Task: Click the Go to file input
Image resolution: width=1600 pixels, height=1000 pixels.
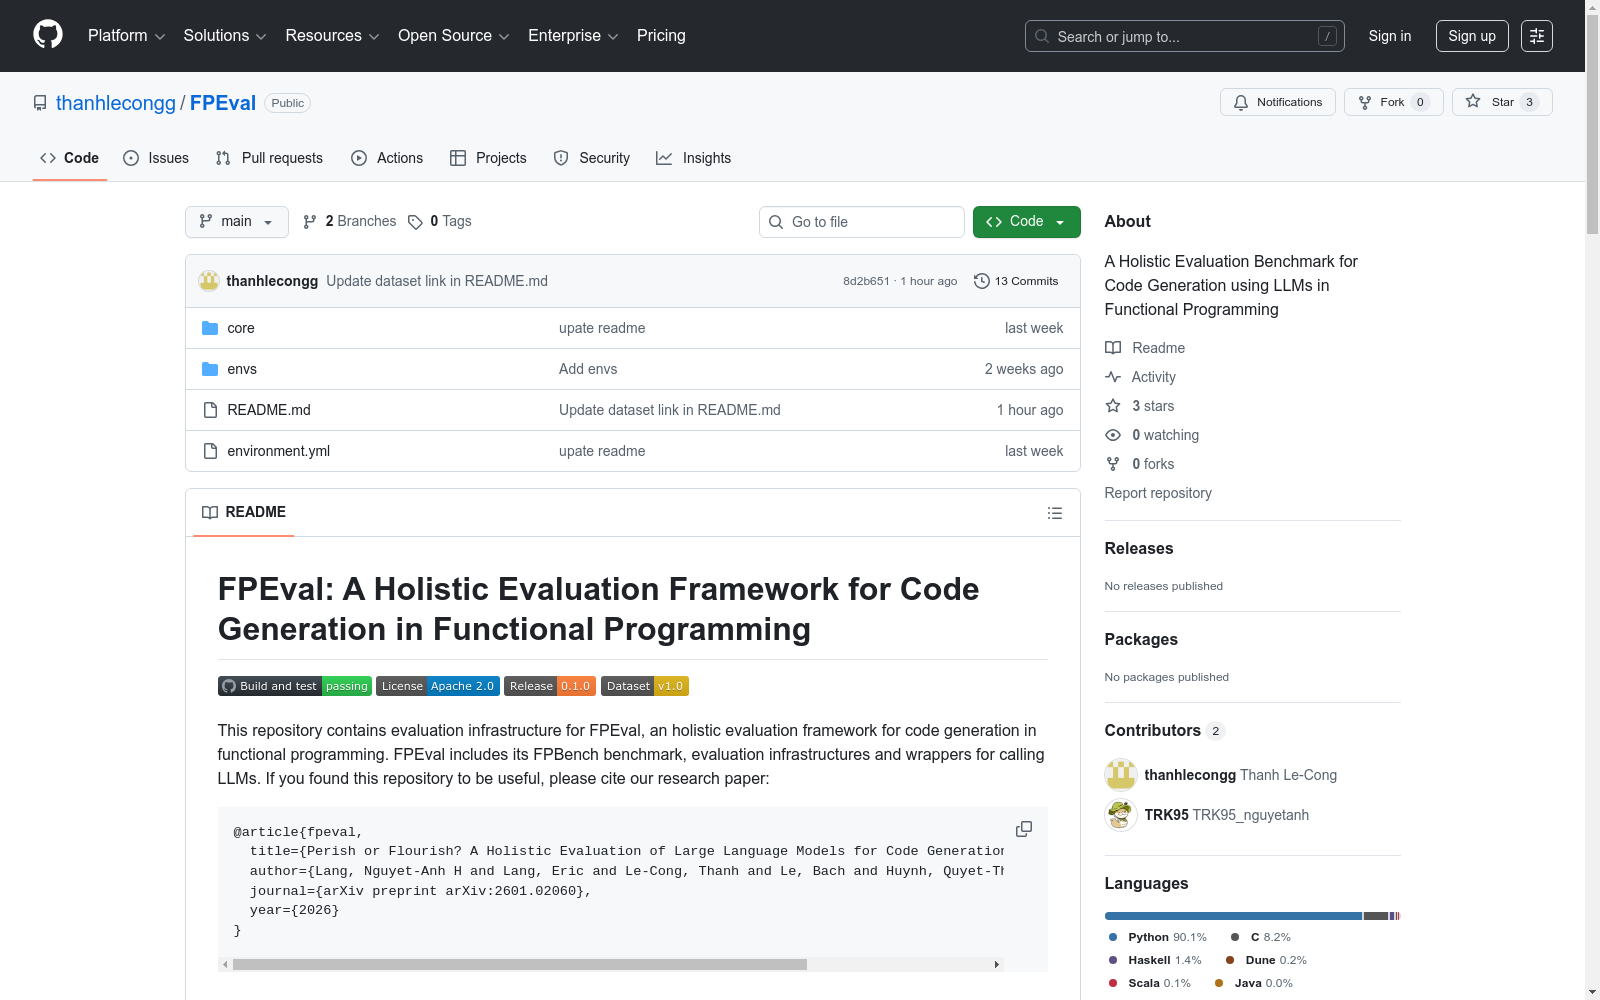Action: [862, 222]
